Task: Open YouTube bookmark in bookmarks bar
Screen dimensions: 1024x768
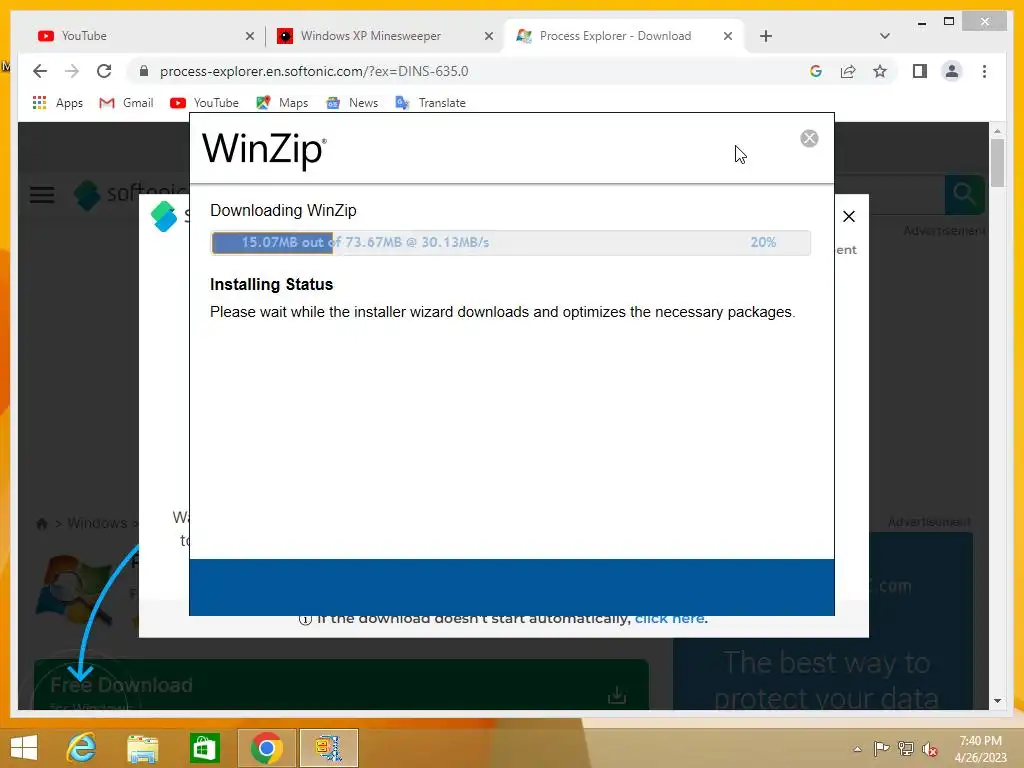Action: [x=204, y=103]
